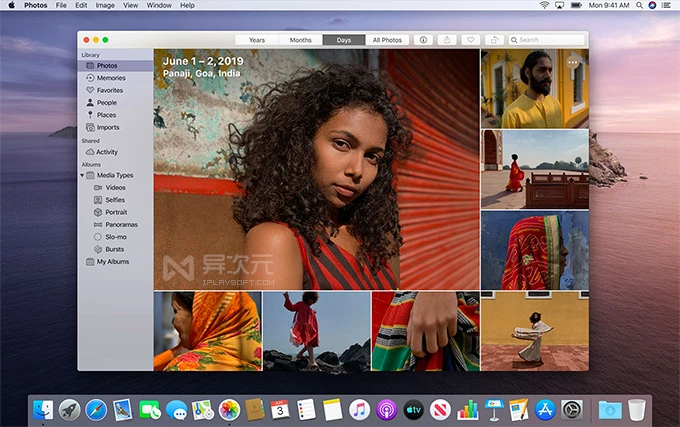Open the Window menu
Viewport: 680px width, 427px height.
click(x=159, y=5)
